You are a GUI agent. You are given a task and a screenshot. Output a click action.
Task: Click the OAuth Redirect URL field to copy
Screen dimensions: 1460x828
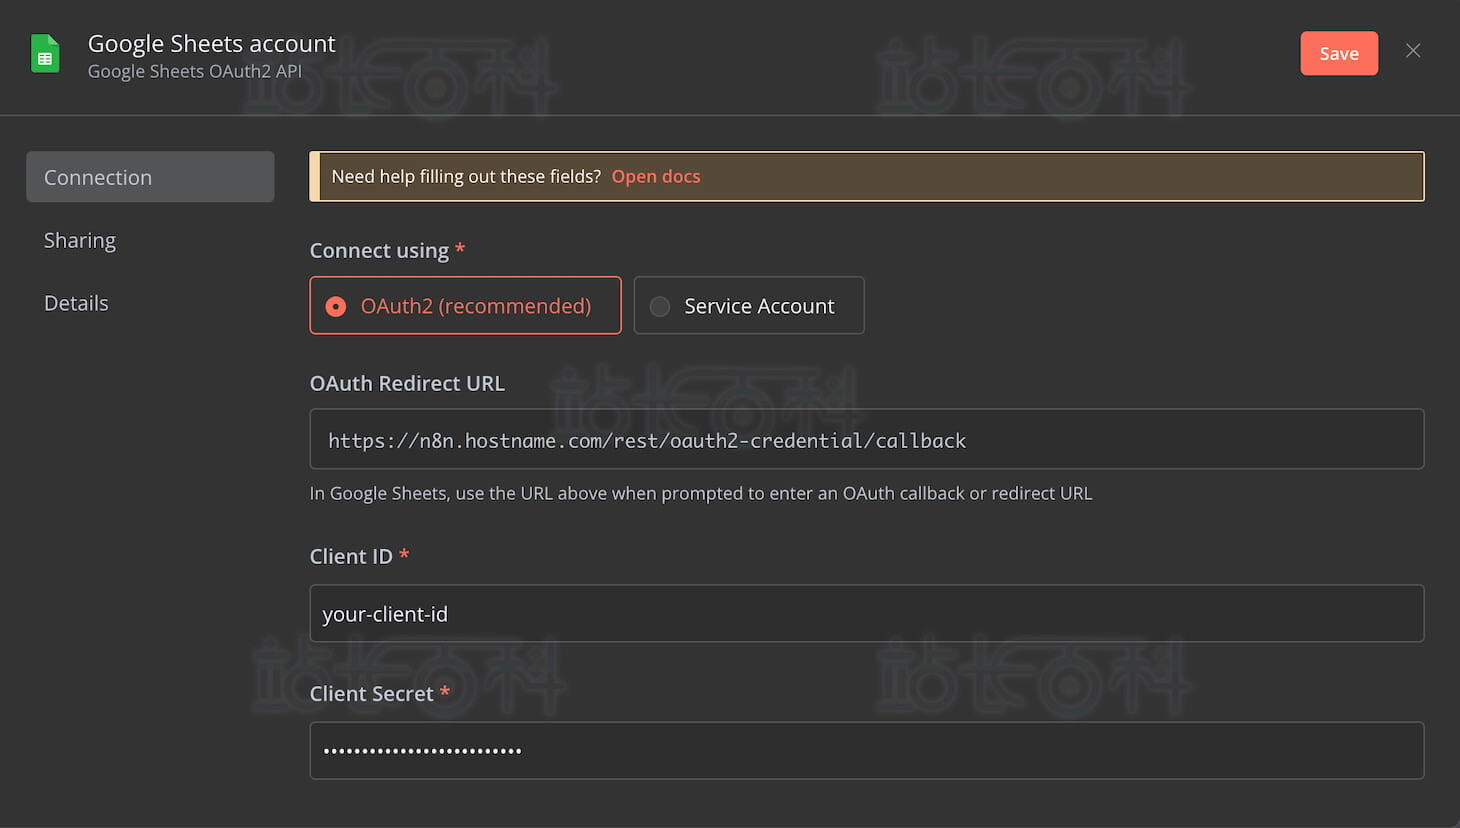867,439
